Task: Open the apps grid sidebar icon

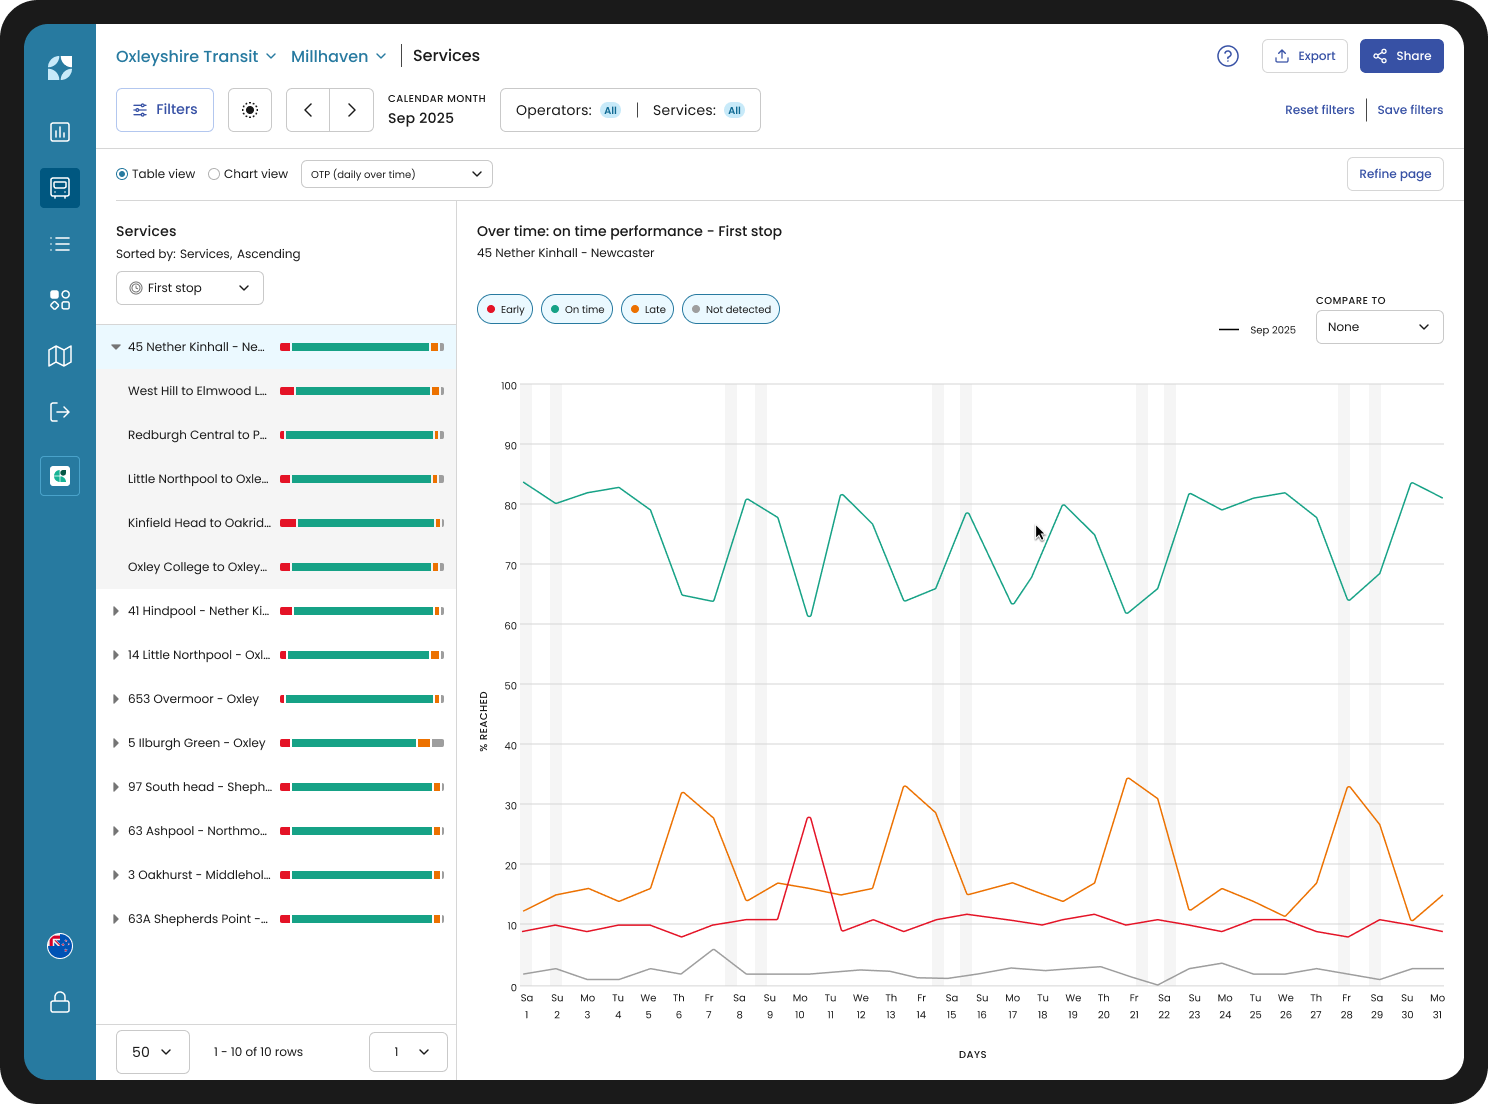Action: tap(60, 300)
